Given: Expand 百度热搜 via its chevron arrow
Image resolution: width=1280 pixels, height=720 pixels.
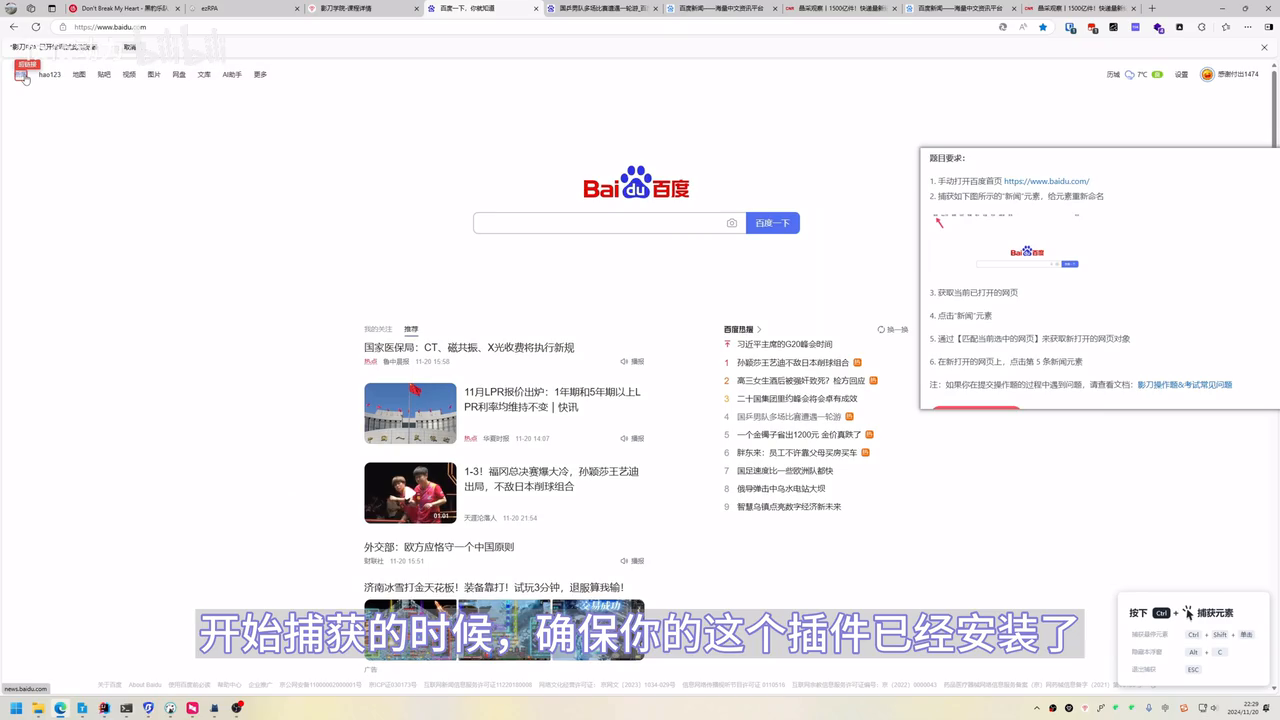Looking at the screenshot, I should [758, 328].
